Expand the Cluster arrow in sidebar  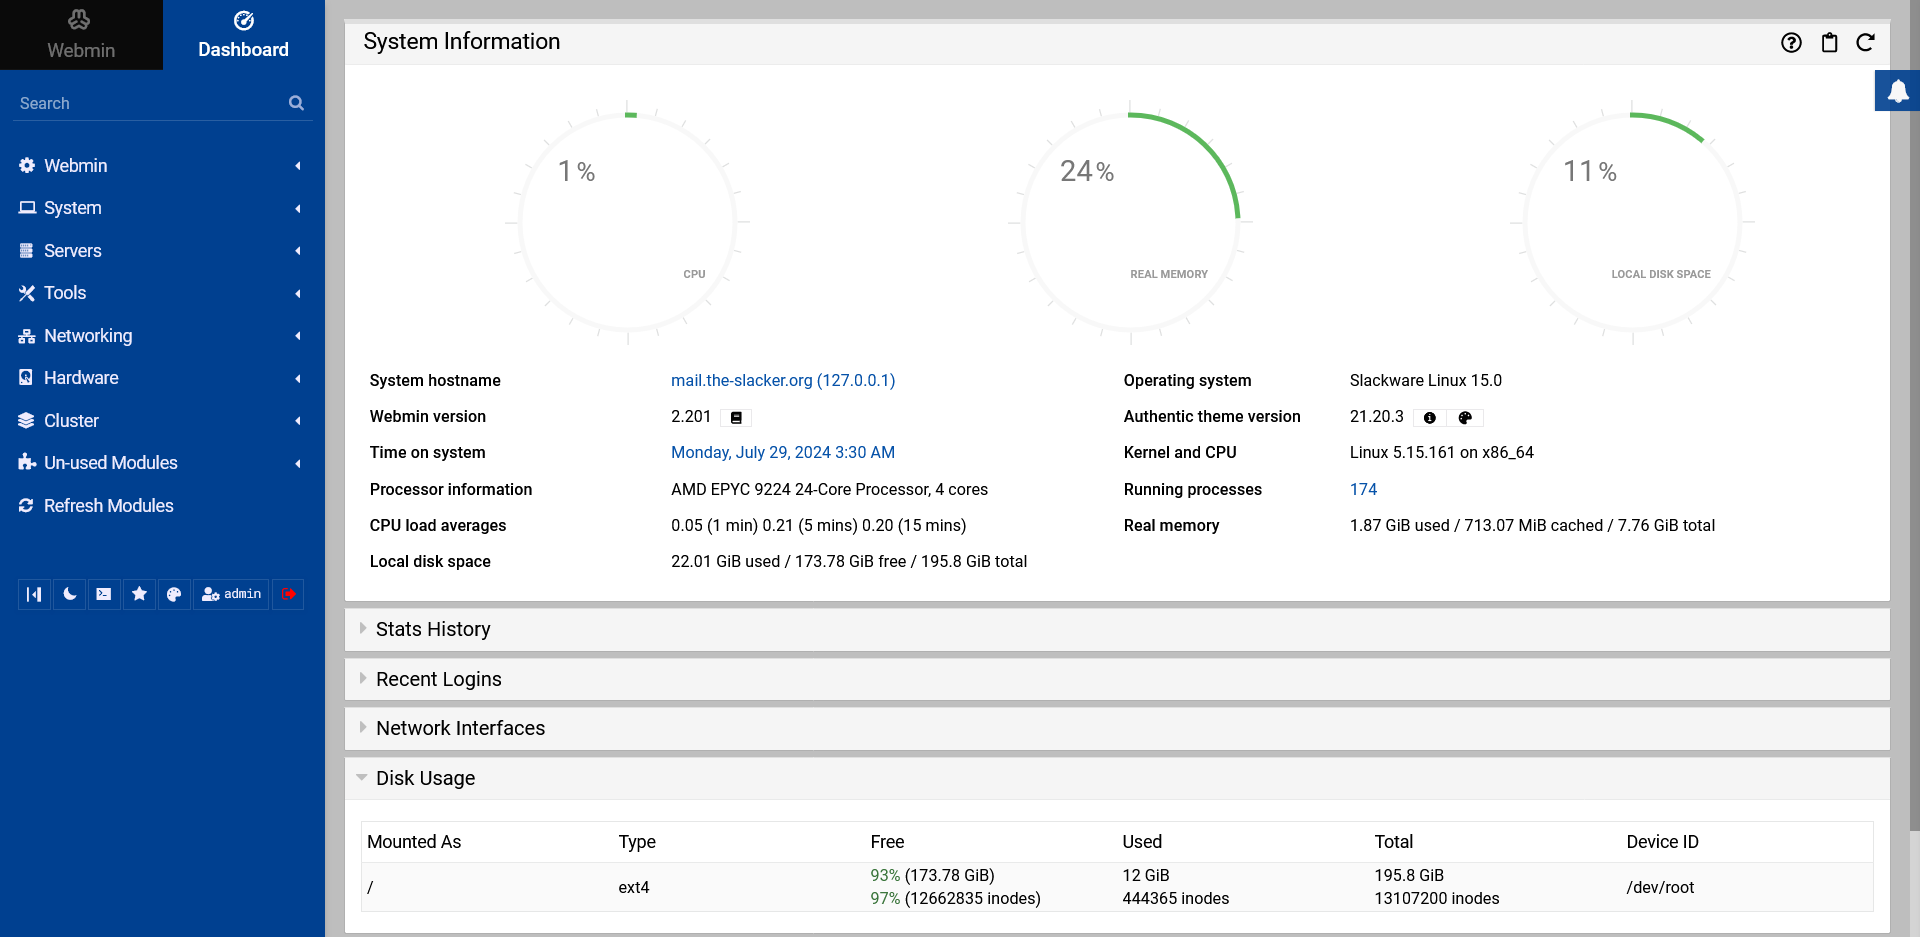pyautogui.click(x=298, y=421)
